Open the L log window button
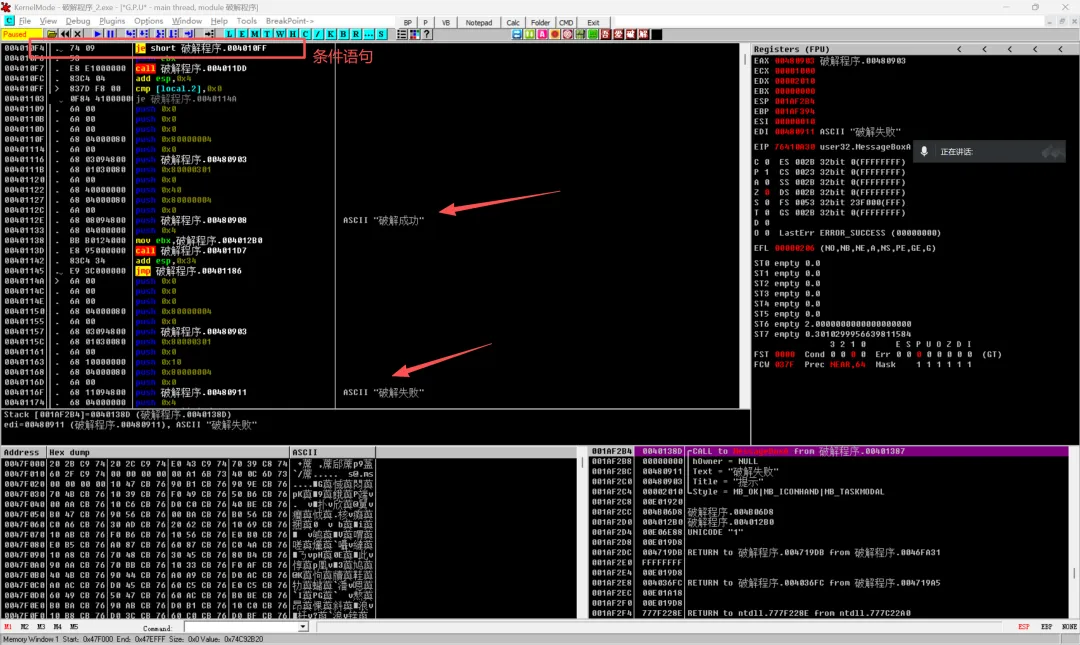The width and height of the screenshot is (1080, 645). point(229,34)
